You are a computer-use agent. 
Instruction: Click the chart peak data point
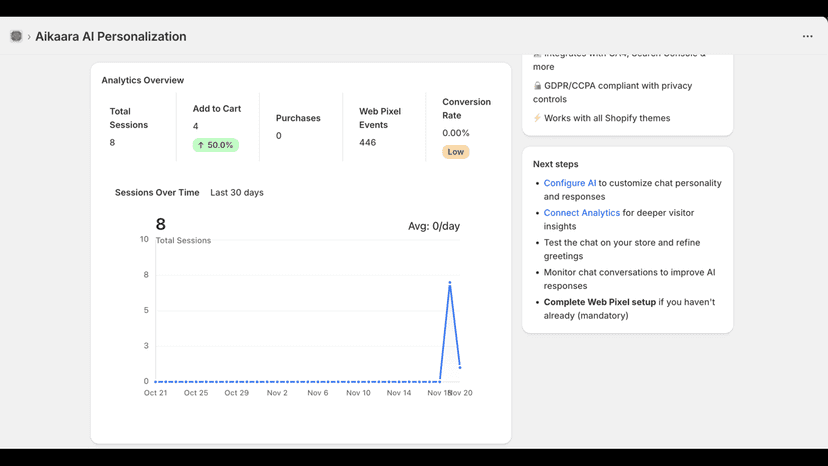click(450, 283)
